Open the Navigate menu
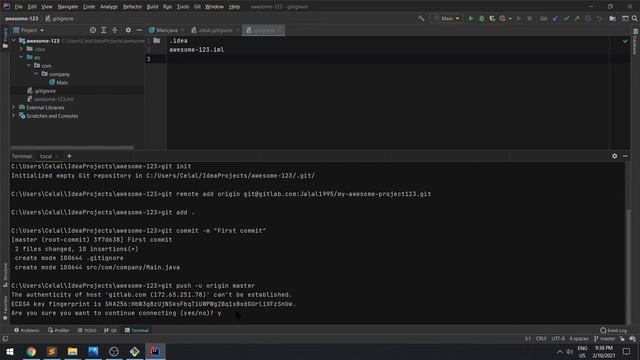 click(68, 7)
